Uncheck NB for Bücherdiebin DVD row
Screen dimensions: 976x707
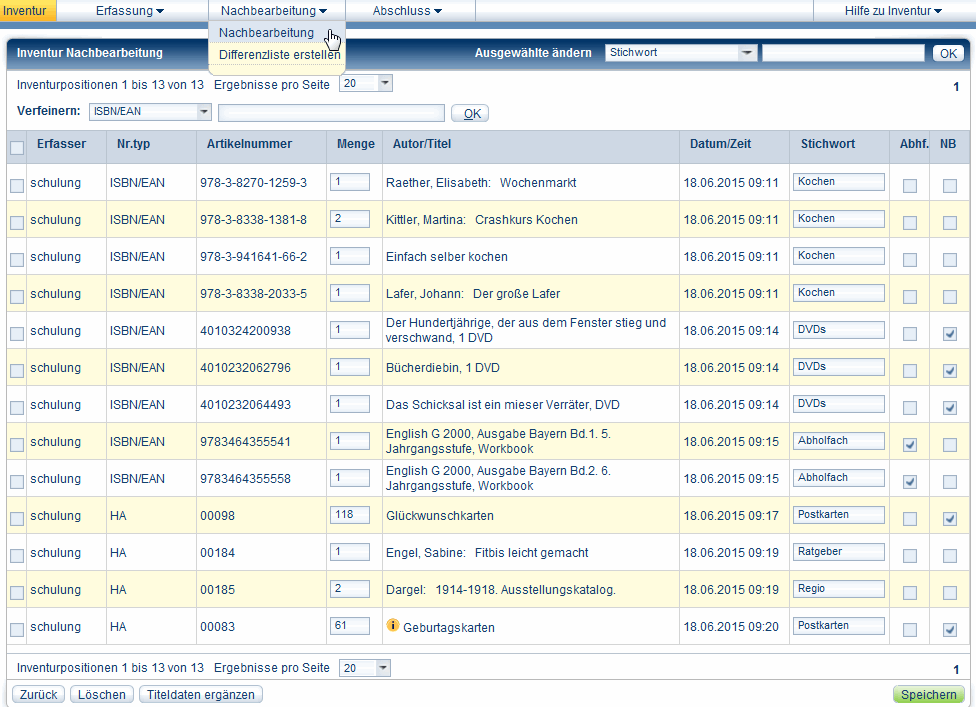[949, 371]
